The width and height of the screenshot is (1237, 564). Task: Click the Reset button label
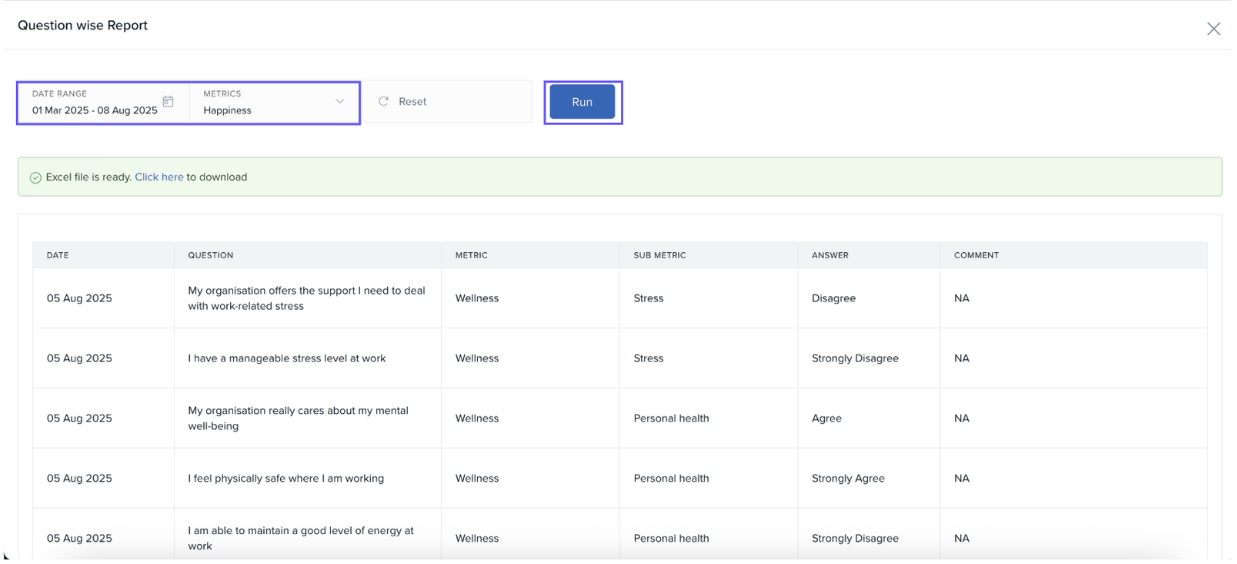pos(412,102)
